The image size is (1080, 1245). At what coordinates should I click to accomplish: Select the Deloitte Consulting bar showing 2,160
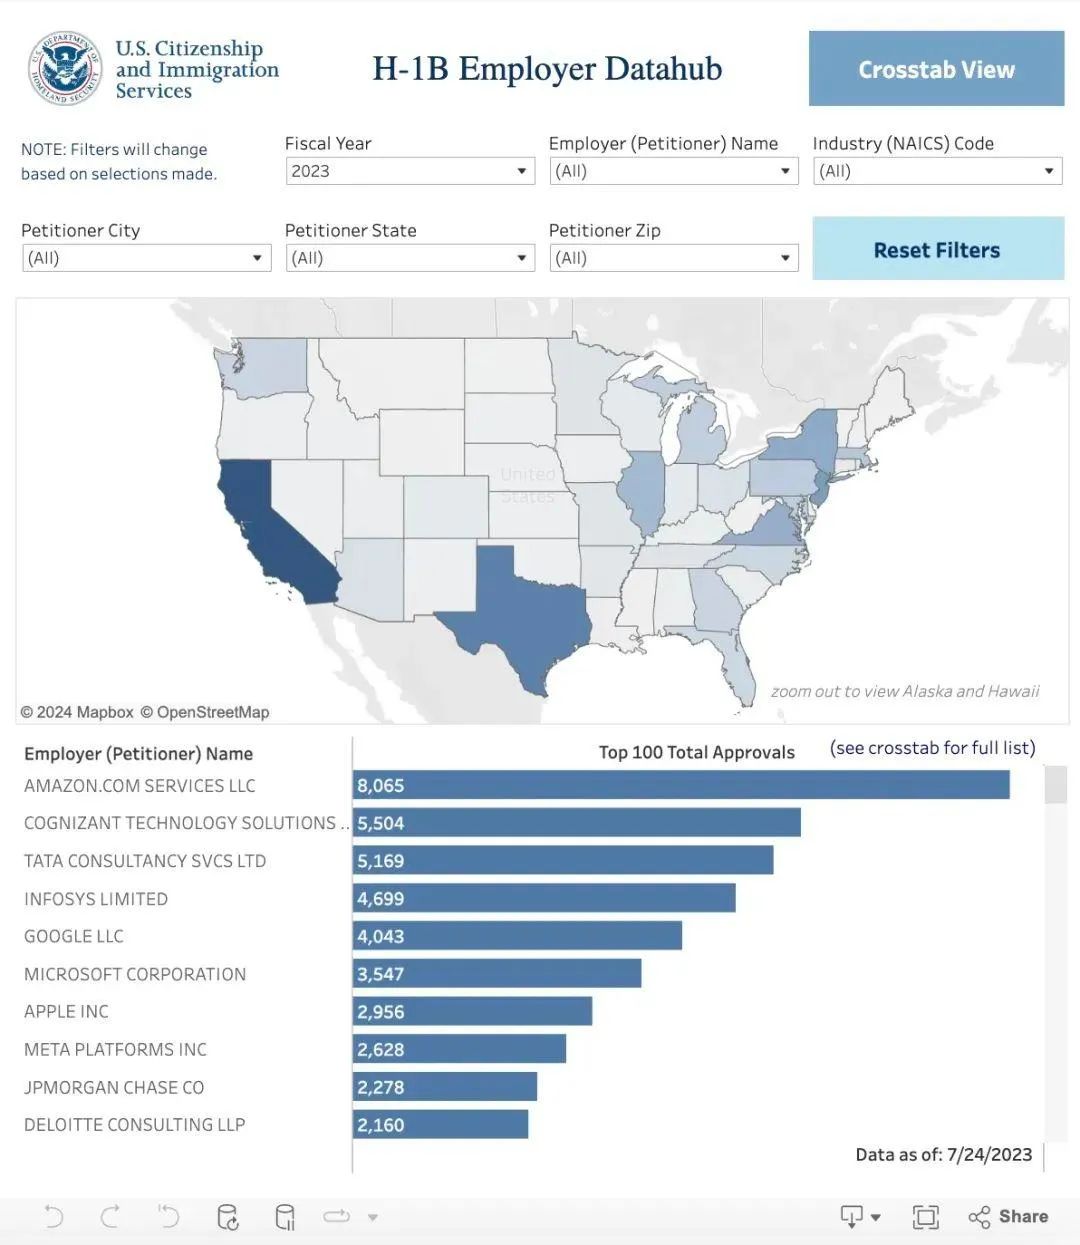point(440,1124)
